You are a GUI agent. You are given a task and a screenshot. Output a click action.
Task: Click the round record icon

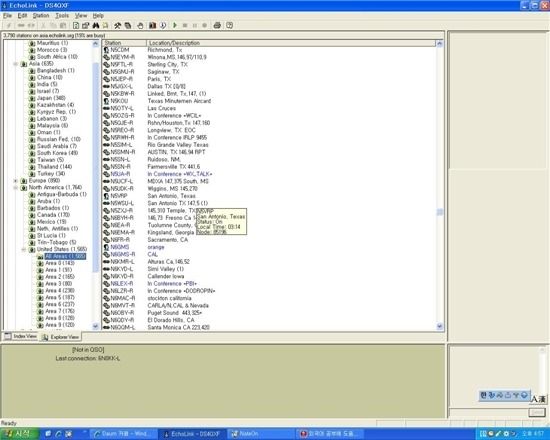204,25
